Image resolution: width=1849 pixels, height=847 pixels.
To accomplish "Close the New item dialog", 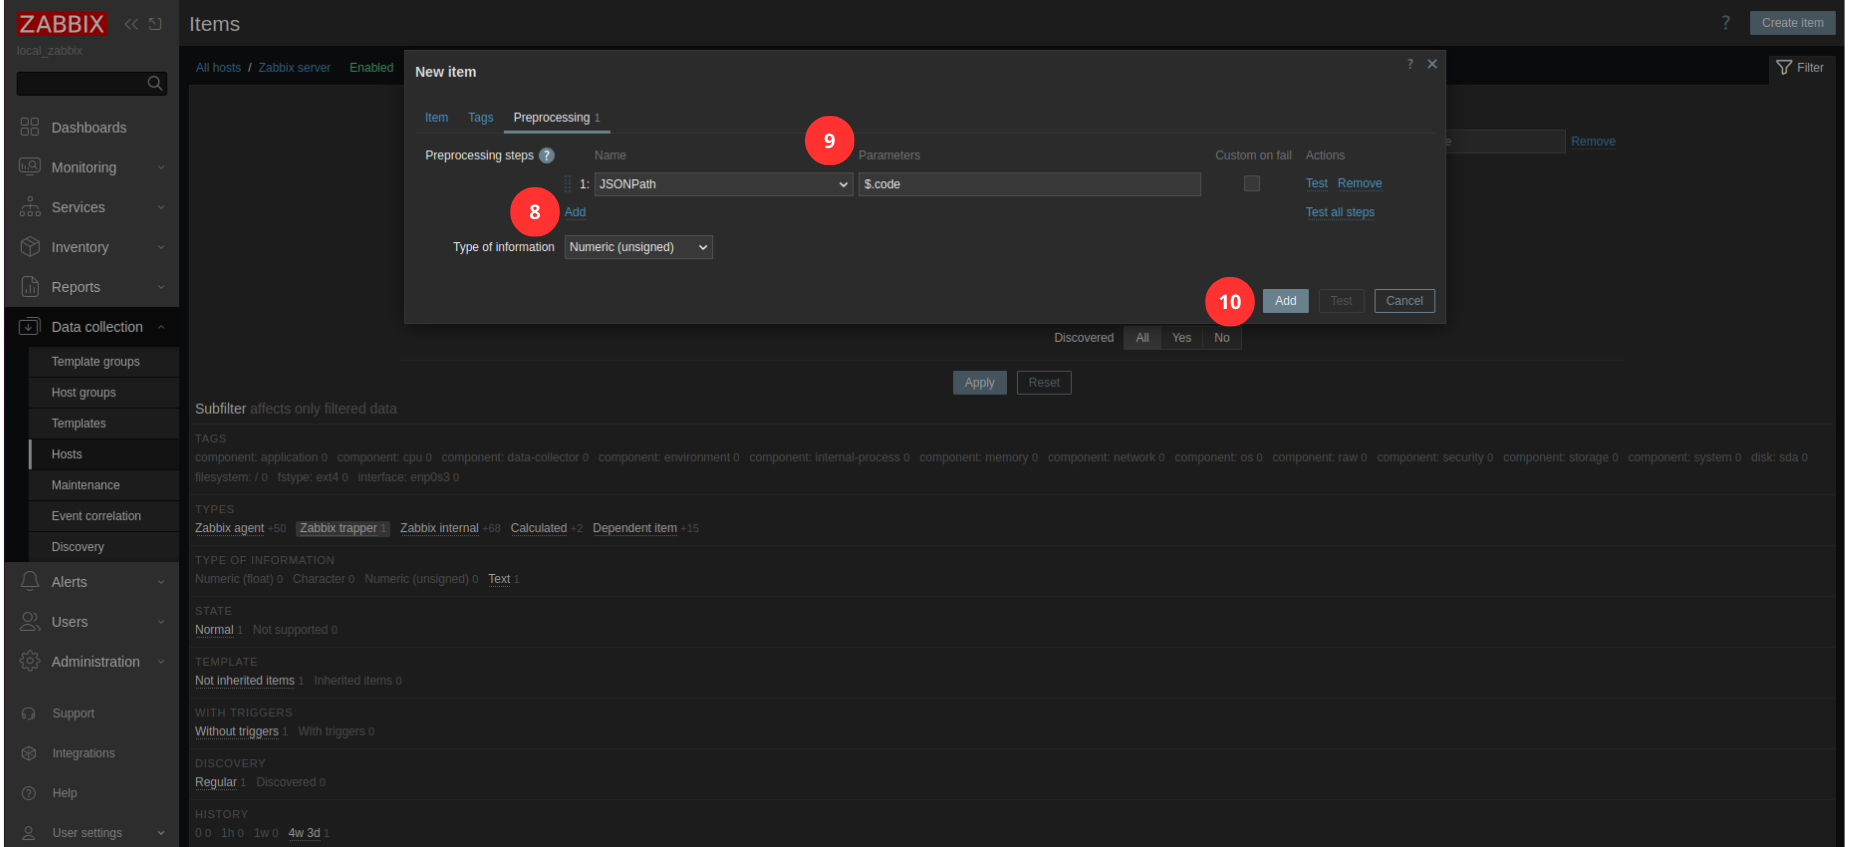I will tap(1432, 64).
